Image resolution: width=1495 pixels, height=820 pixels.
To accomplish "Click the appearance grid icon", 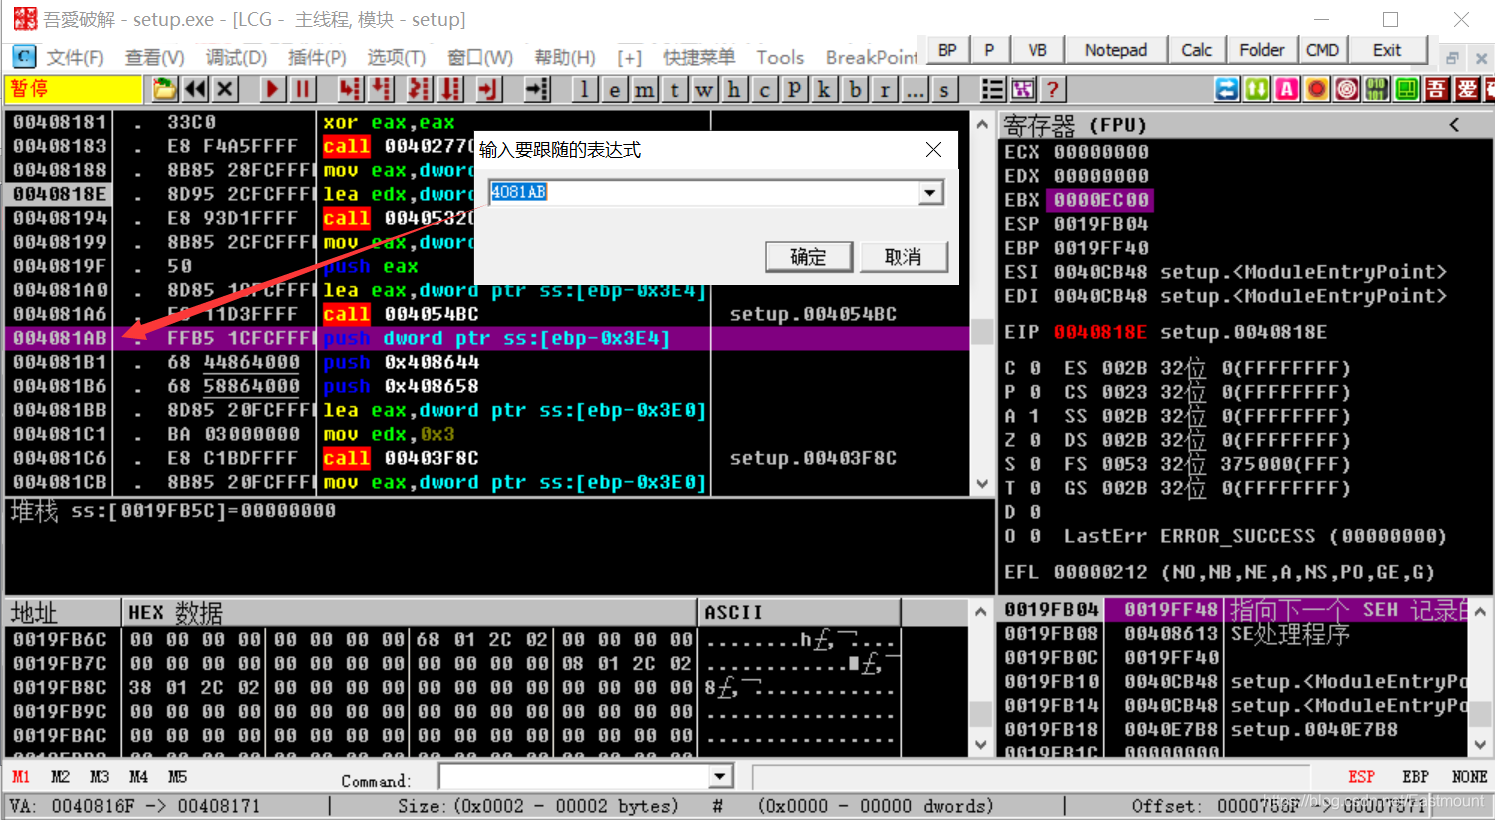I will (1022, 90).
